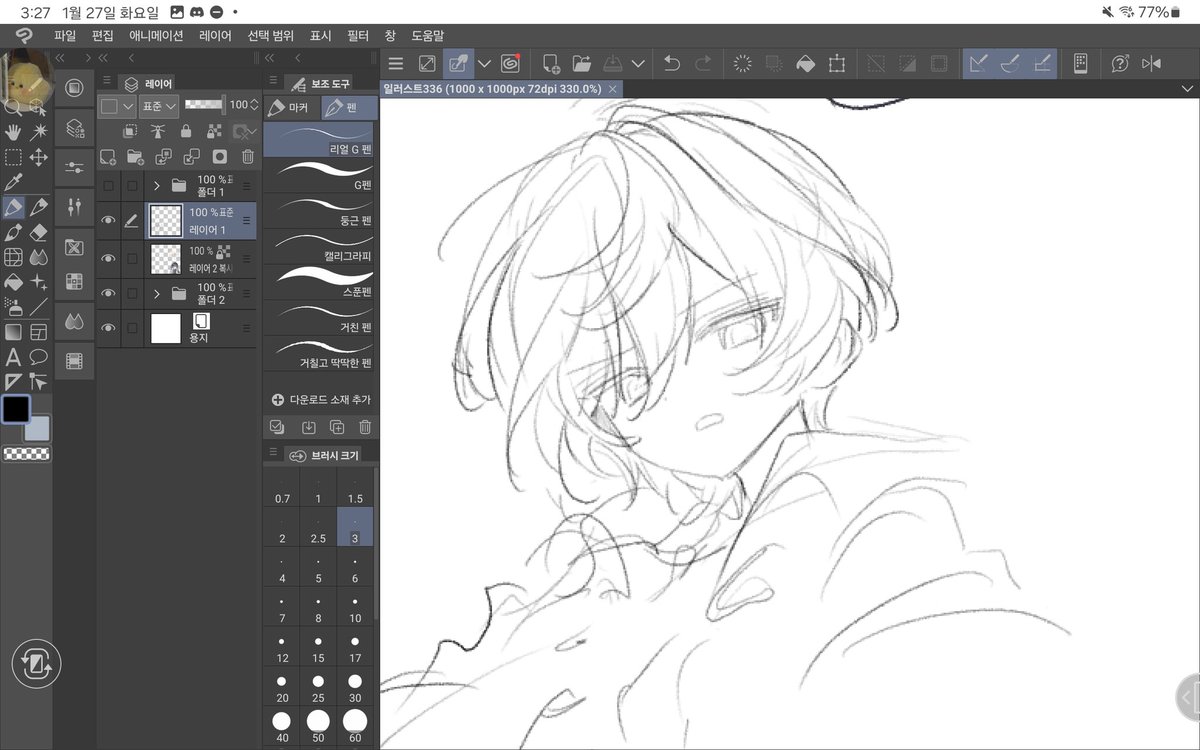Open the 레이어 menu in menu bar
This screenshot has width=1200, height=750.
click(215, 35)
